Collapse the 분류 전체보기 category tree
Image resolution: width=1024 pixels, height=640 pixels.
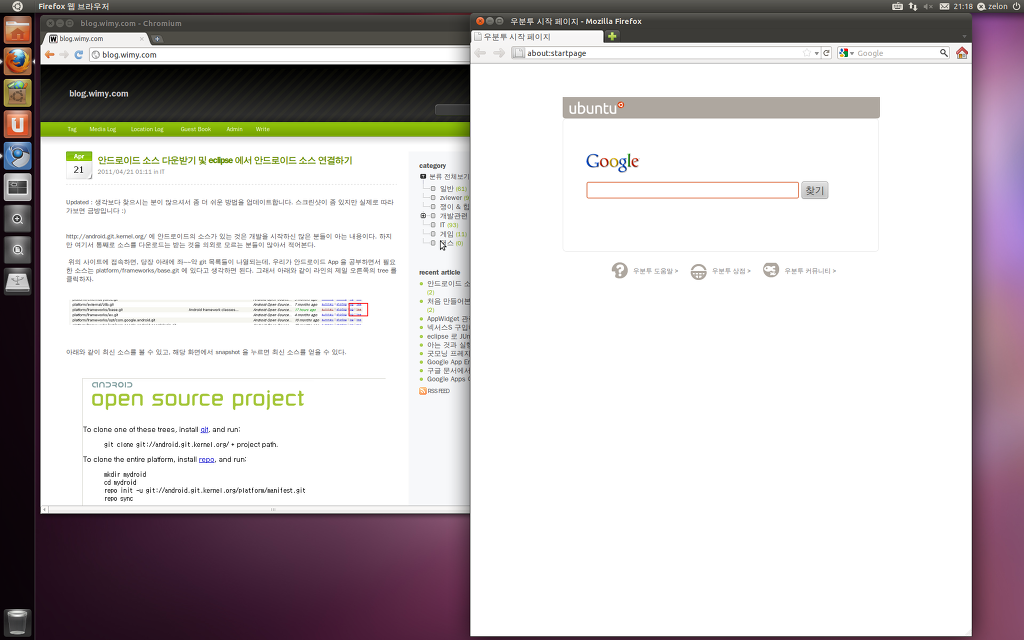click(x=423, y=176)
